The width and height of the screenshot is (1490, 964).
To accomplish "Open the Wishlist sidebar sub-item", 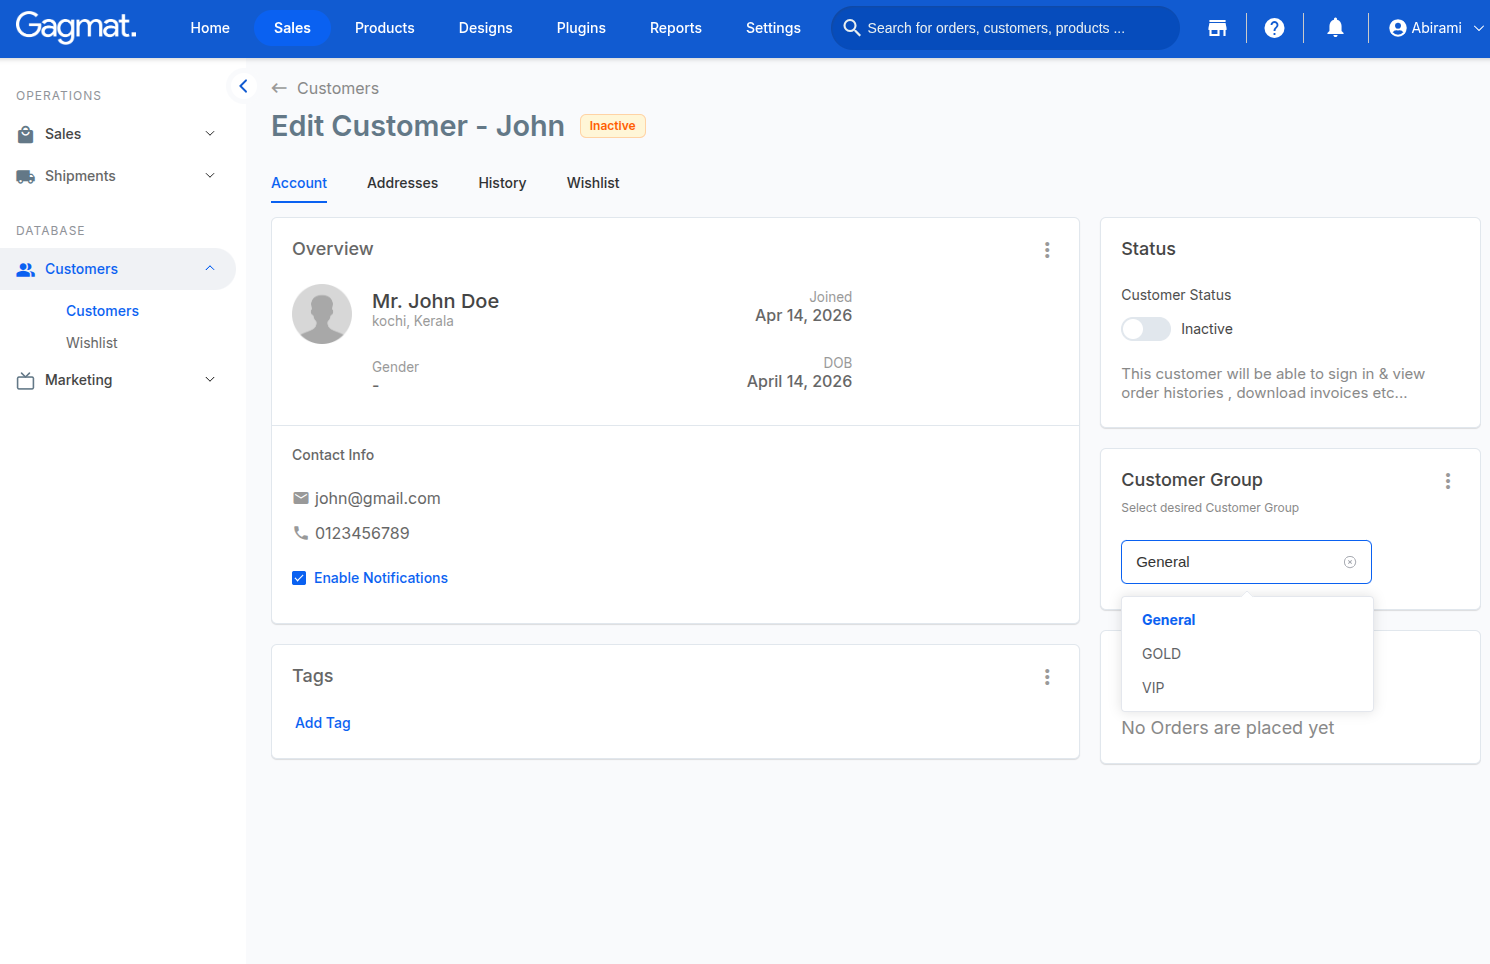I will (x=92, y=343).
